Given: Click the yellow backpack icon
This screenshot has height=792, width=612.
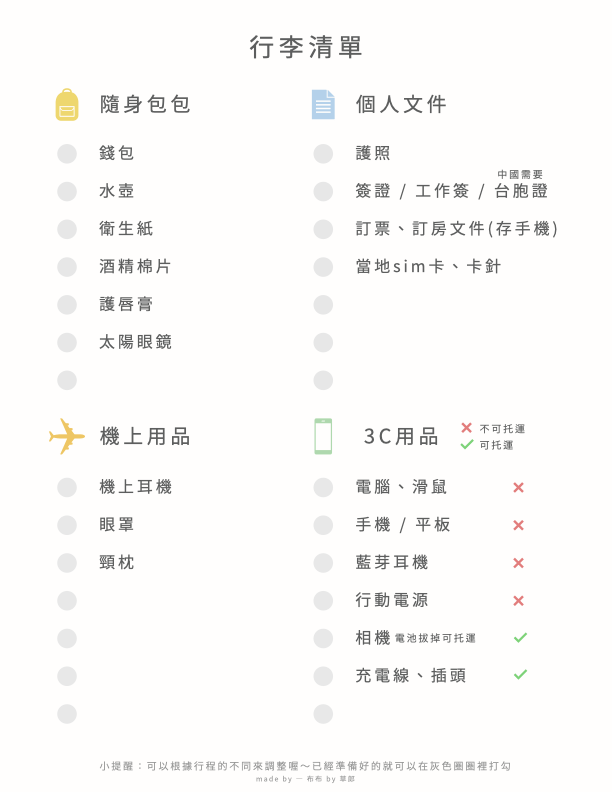Looking at the screenshot, I should pyautogui.click(x=67, y=104).
